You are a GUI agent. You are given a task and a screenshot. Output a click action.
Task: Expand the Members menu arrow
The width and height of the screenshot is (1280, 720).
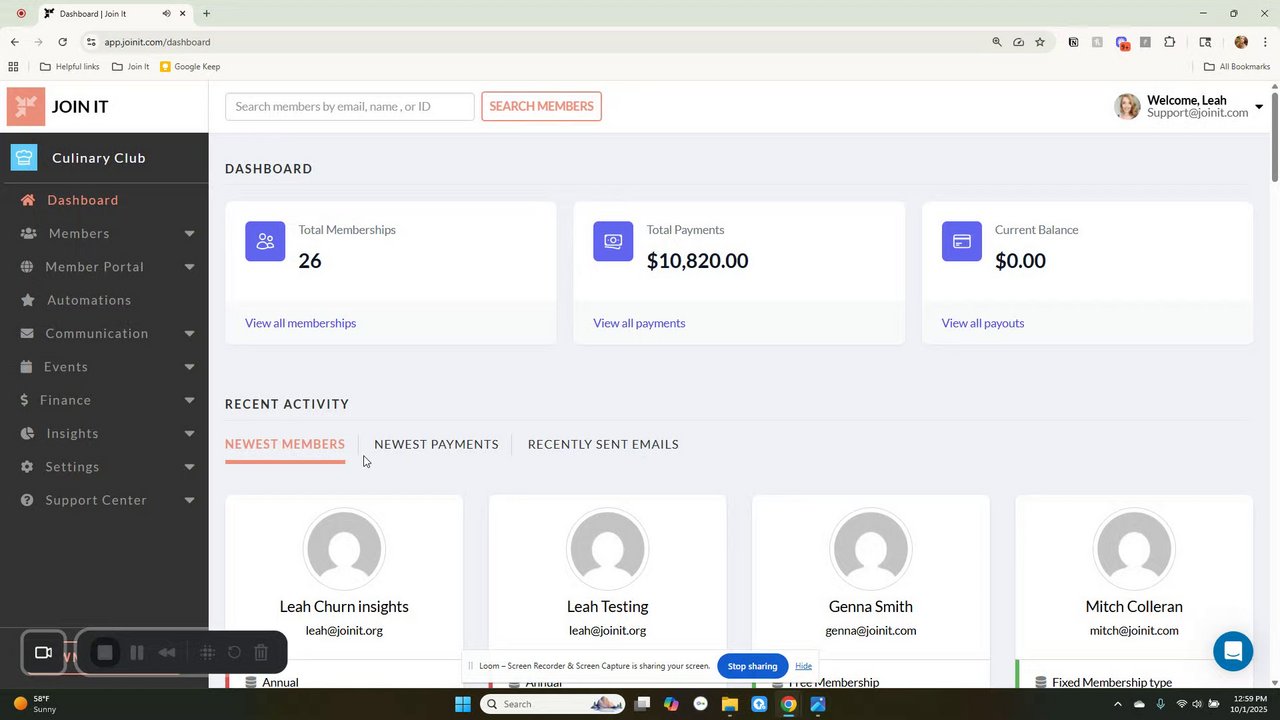pos(189,234)
